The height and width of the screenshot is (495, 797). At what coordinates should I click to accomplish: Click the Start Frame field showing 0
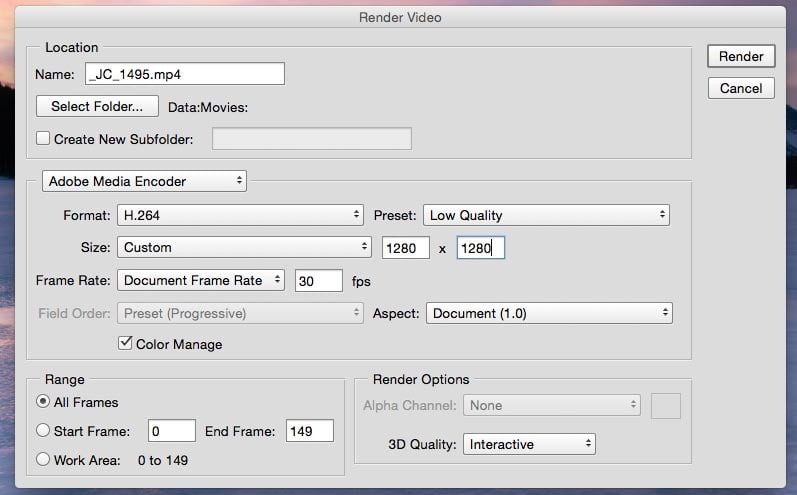[x=172, y=431]
